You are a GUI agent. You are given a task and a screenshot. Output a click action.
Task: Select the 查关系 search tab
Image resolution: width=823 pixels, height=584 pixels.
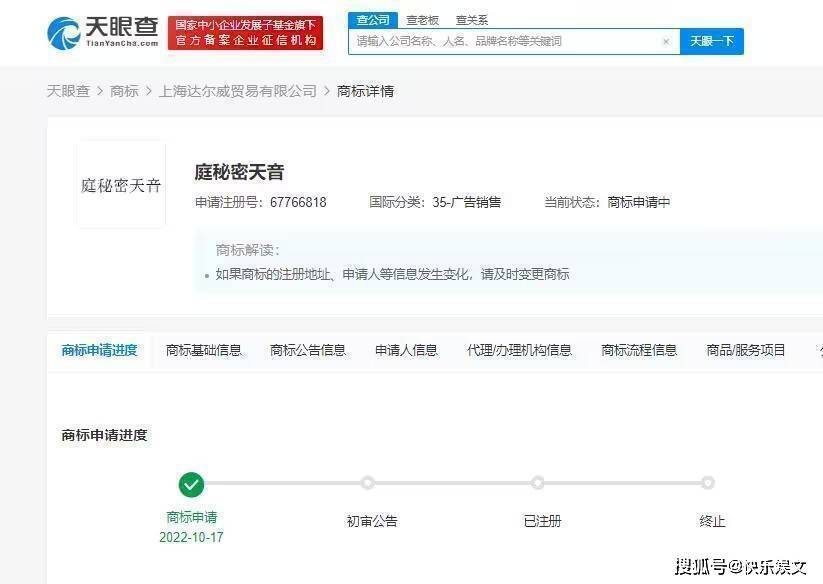coord(472,20)
